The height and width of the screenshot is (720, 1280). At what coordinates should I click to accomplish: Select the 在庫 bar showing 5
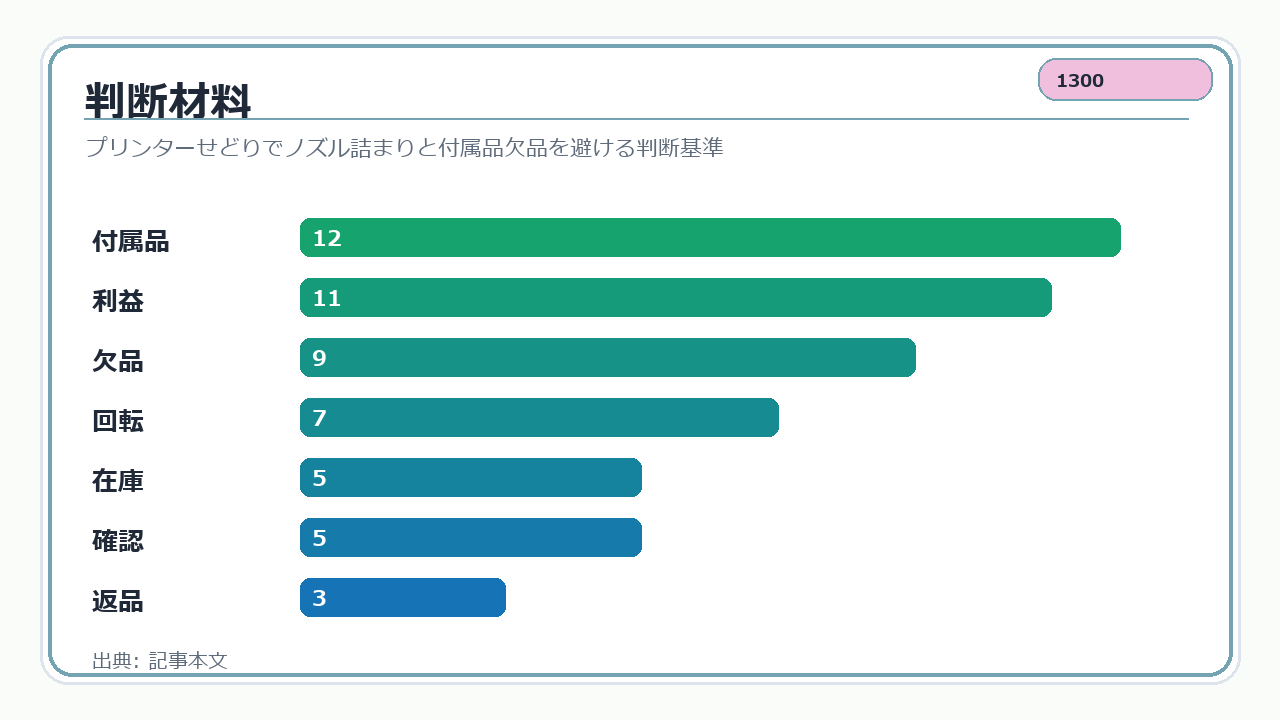471,478
